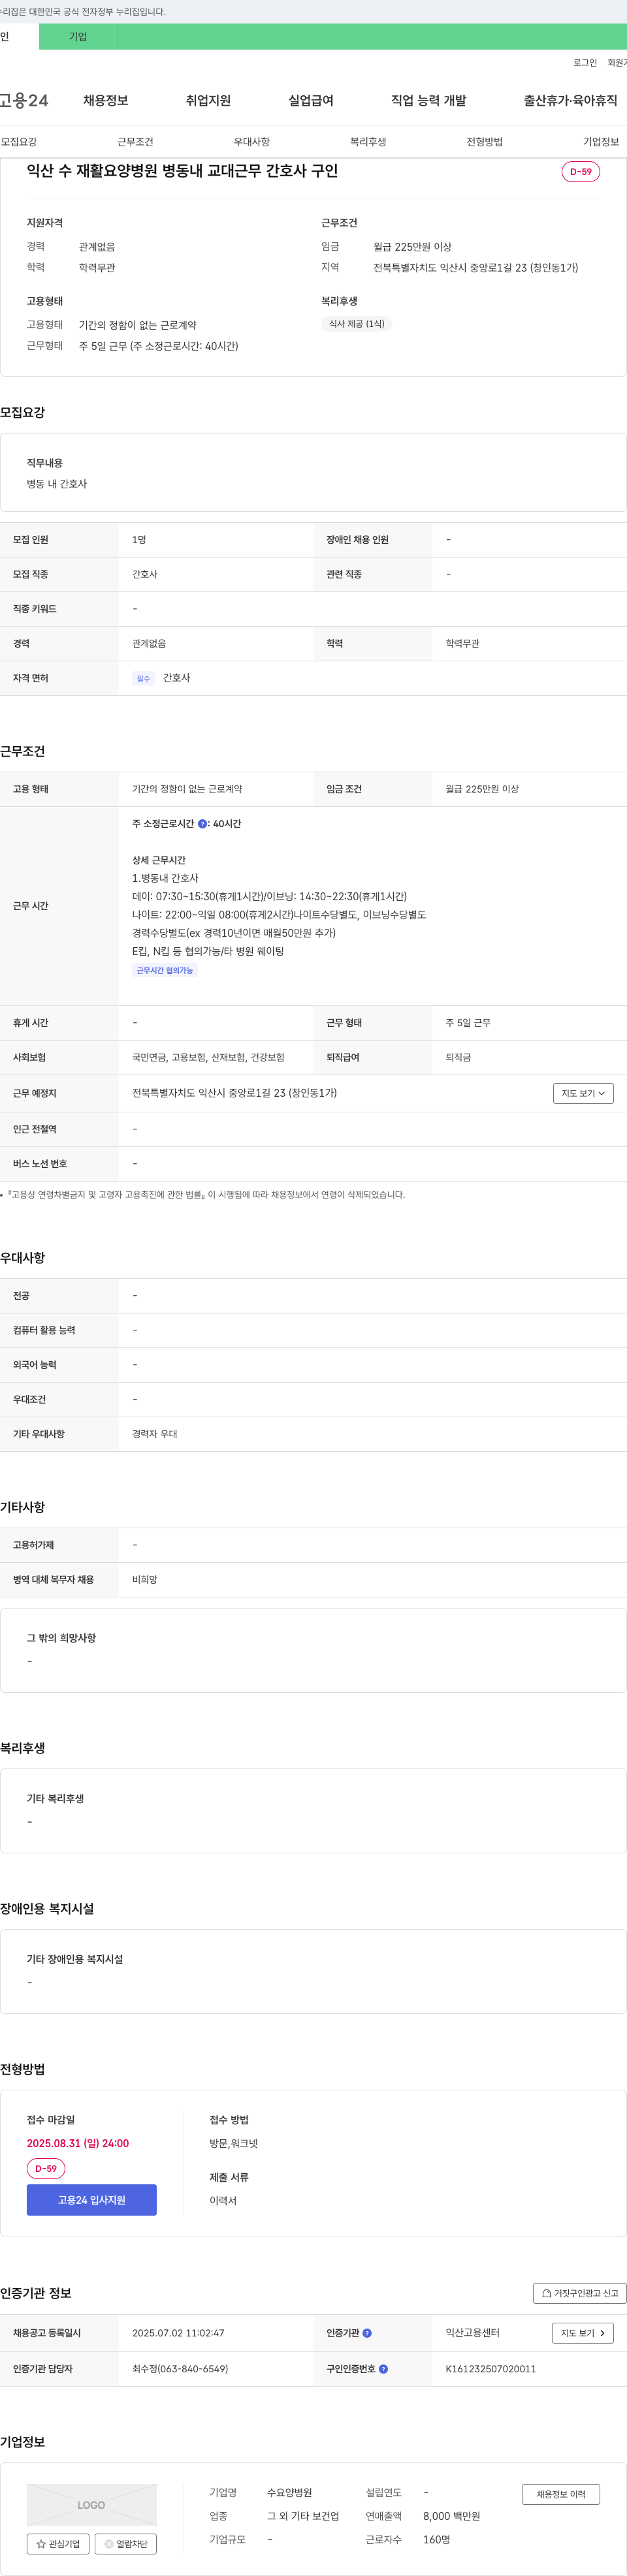Click the 식사 제공 (1식) welfare tag
Viewport: 627px width, 2576px height.
pos(357,324)
